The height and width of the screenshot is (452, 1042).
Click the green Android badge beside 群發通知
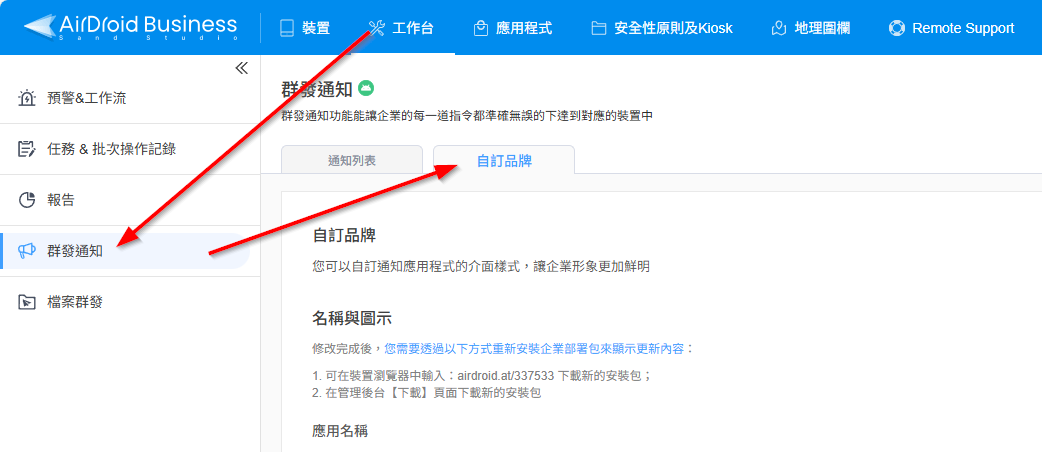pos(366,87)
